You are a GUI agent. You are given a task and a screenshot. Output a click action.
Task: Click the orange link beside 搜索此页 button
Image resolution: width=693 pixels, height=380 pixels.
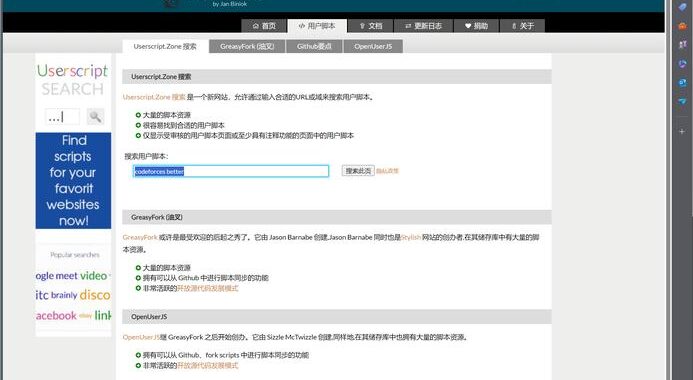(x=387, y=171)
